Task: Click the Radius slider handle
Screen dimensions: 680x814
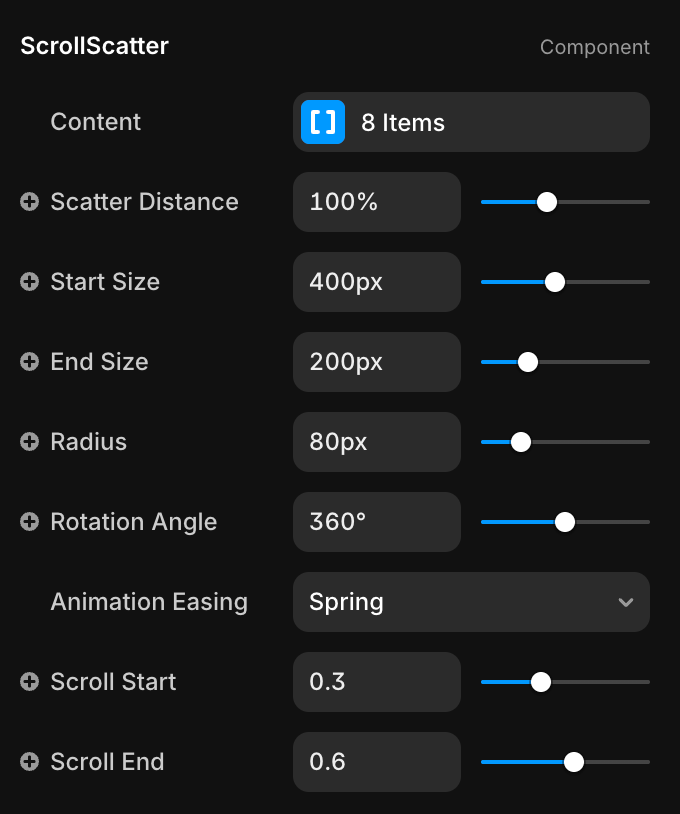Action: pyautogui.click(x=520, y=442)
